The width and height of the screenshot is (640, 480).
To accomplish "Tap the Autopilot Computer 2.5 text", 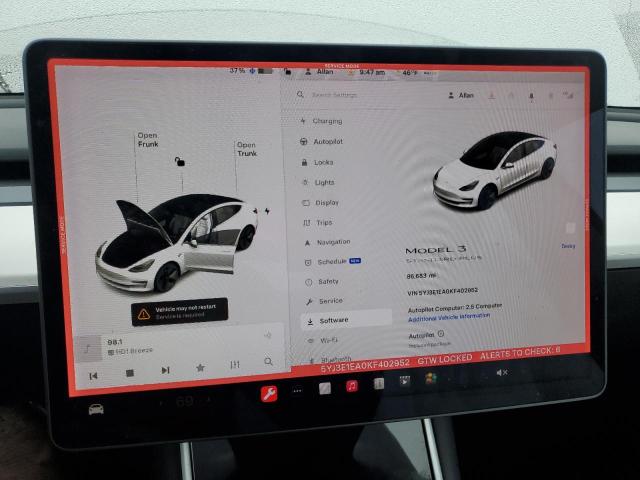I will click(455, 307).
